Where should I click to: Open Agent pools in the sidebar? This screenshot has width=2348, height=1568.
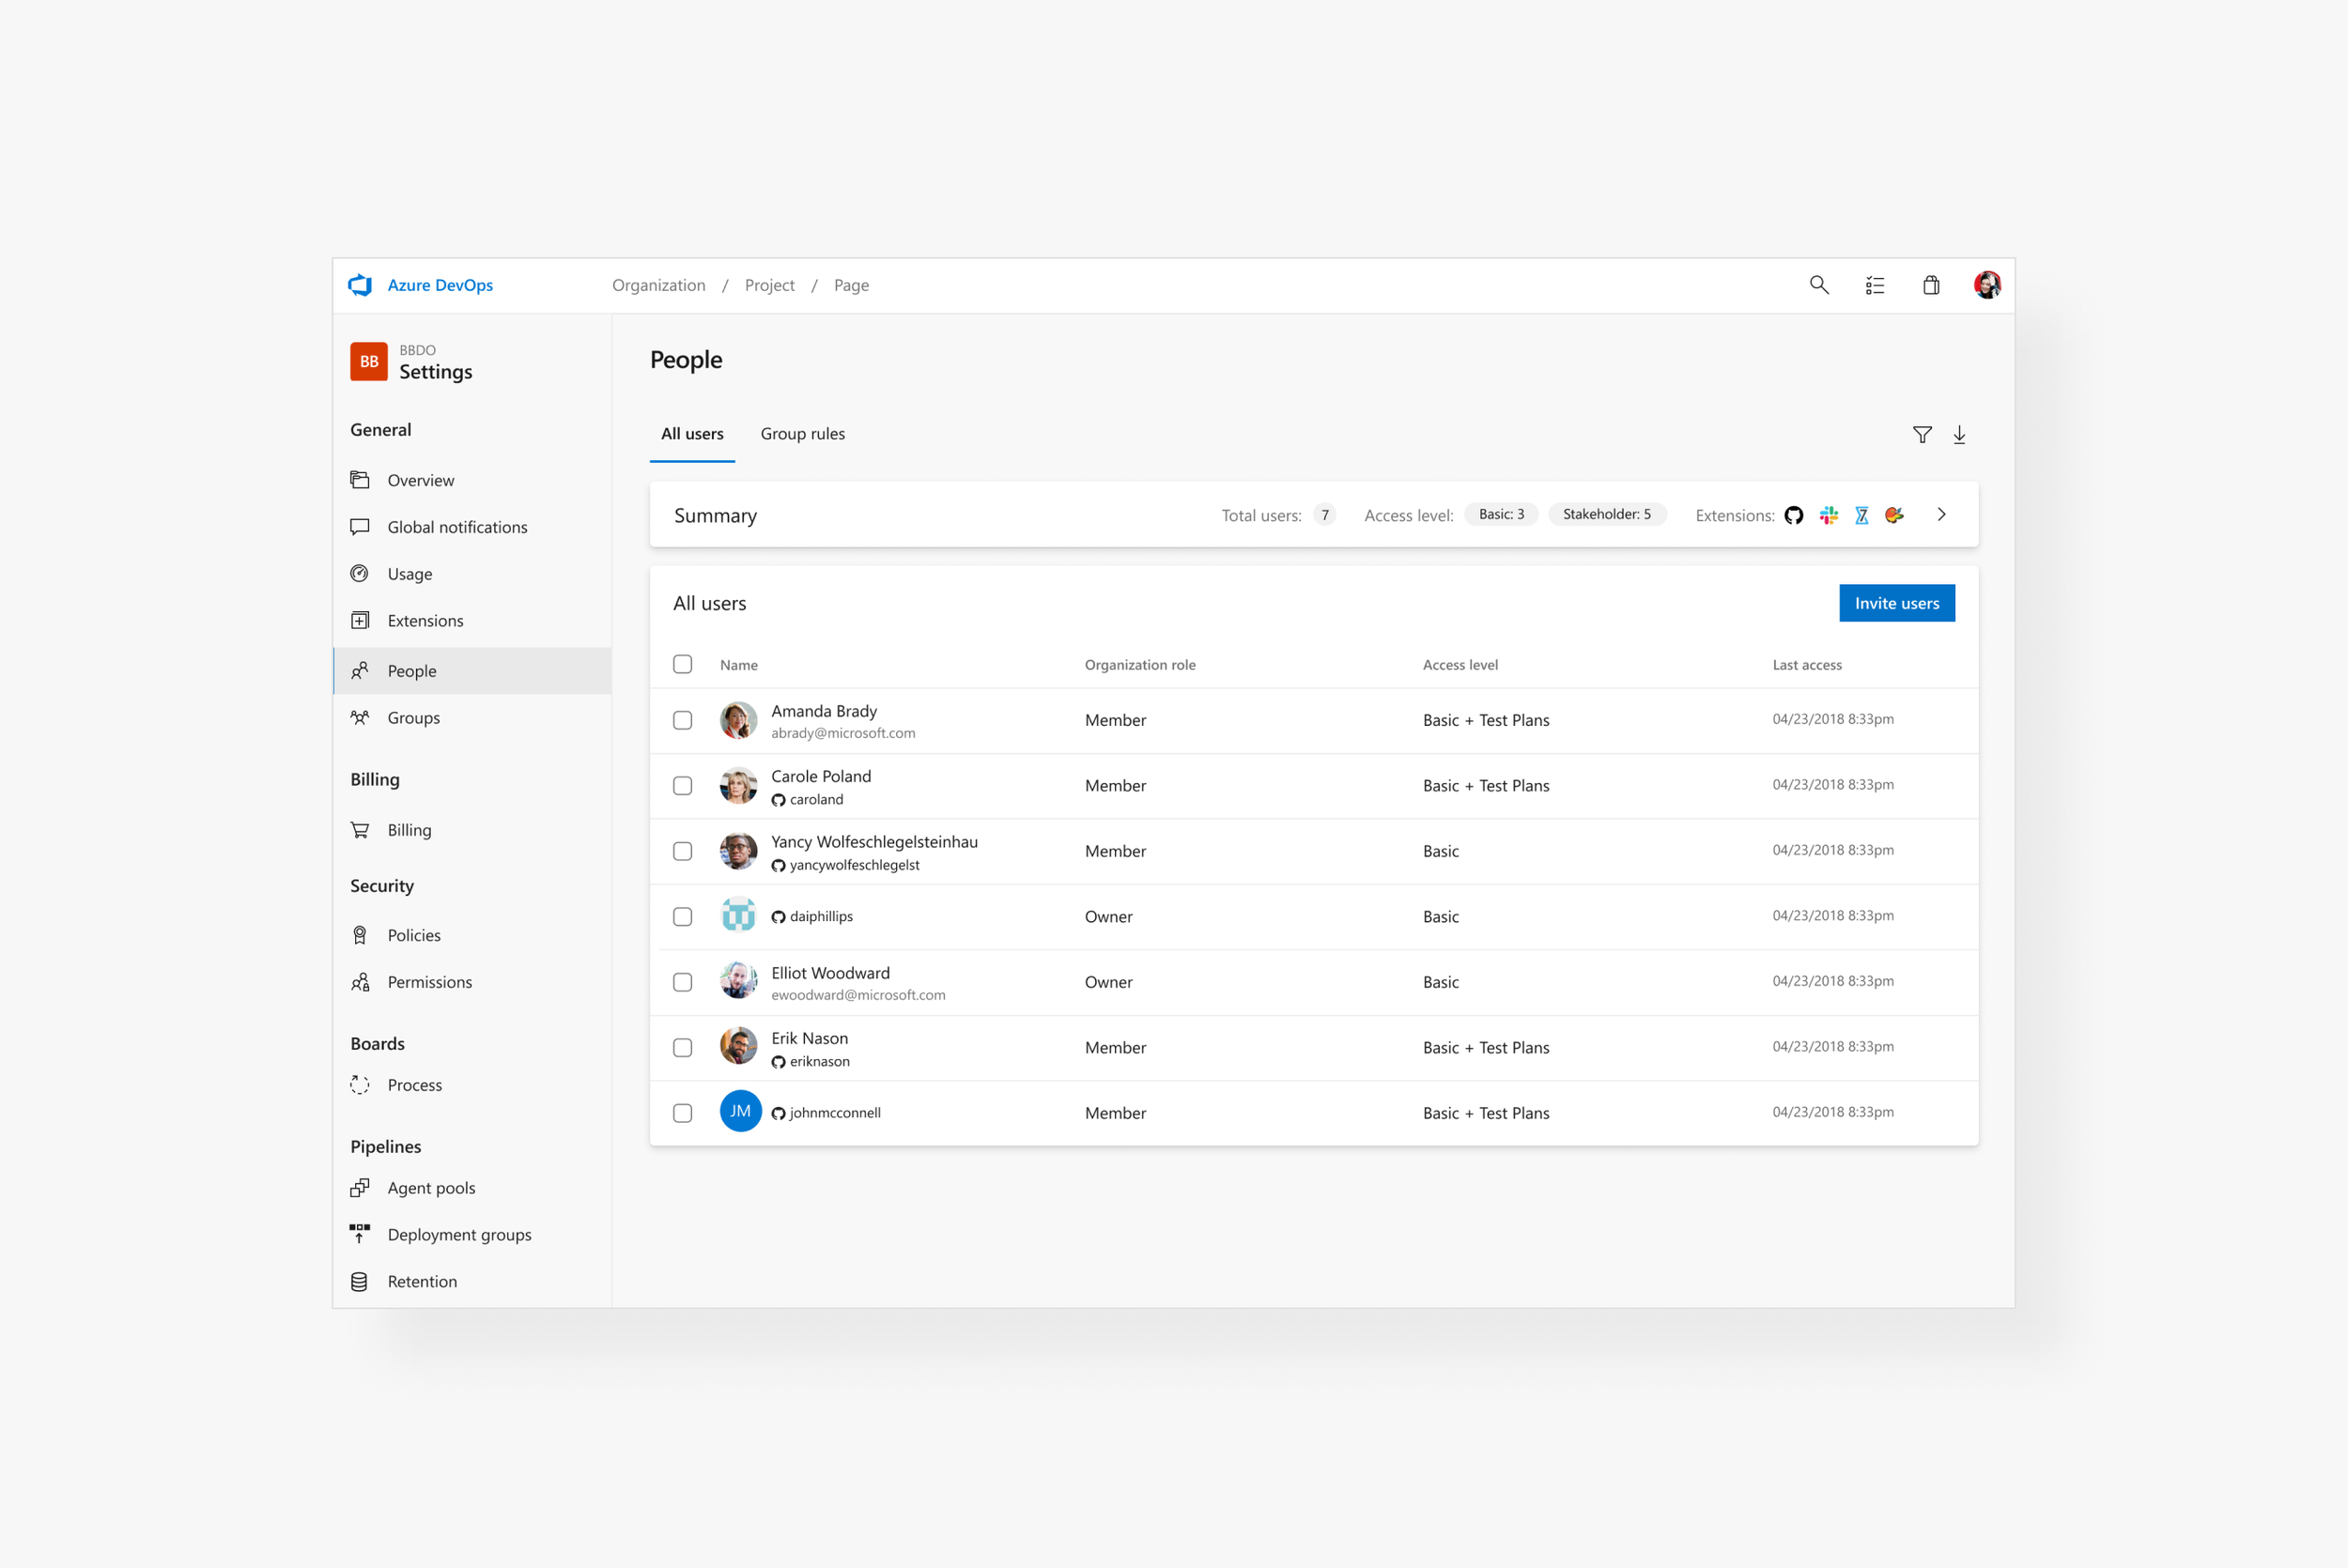point(472,1188)
